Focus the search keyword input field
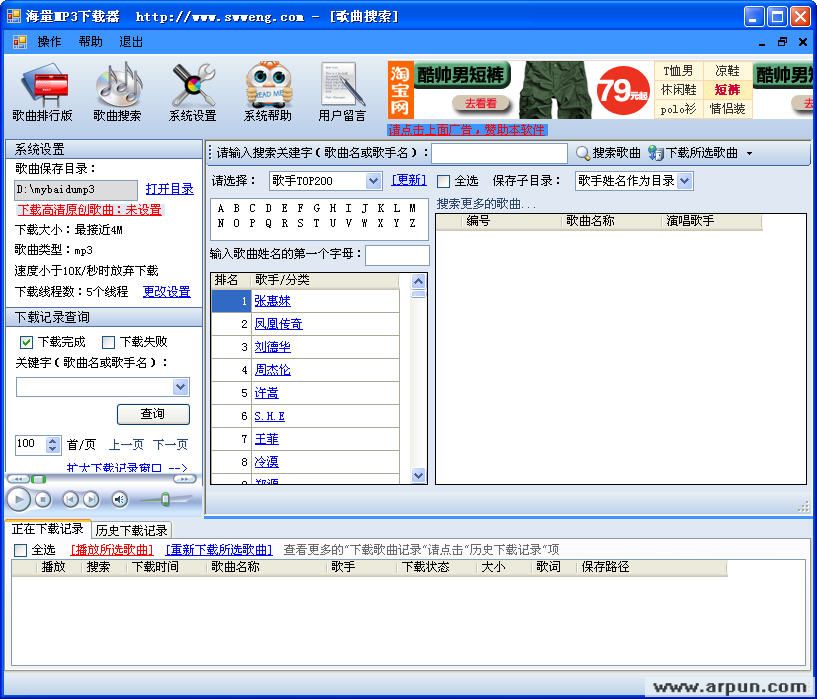The image size is (817, 699). [499, 153]
